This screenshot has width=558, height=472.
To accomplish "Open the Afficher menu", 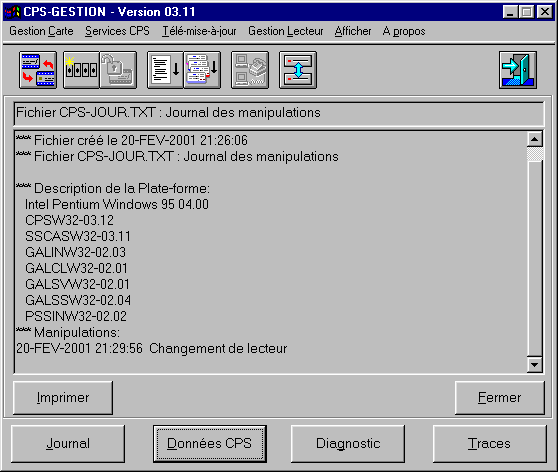I will coord(353,31).
